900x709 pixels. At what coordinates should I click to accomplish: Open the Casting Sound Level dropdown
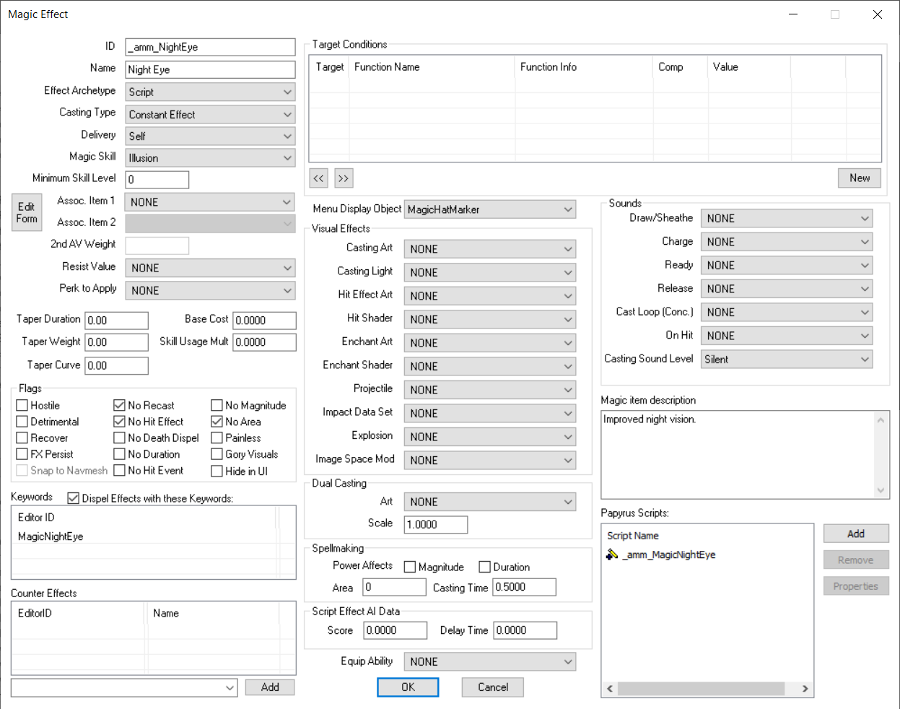786,359
